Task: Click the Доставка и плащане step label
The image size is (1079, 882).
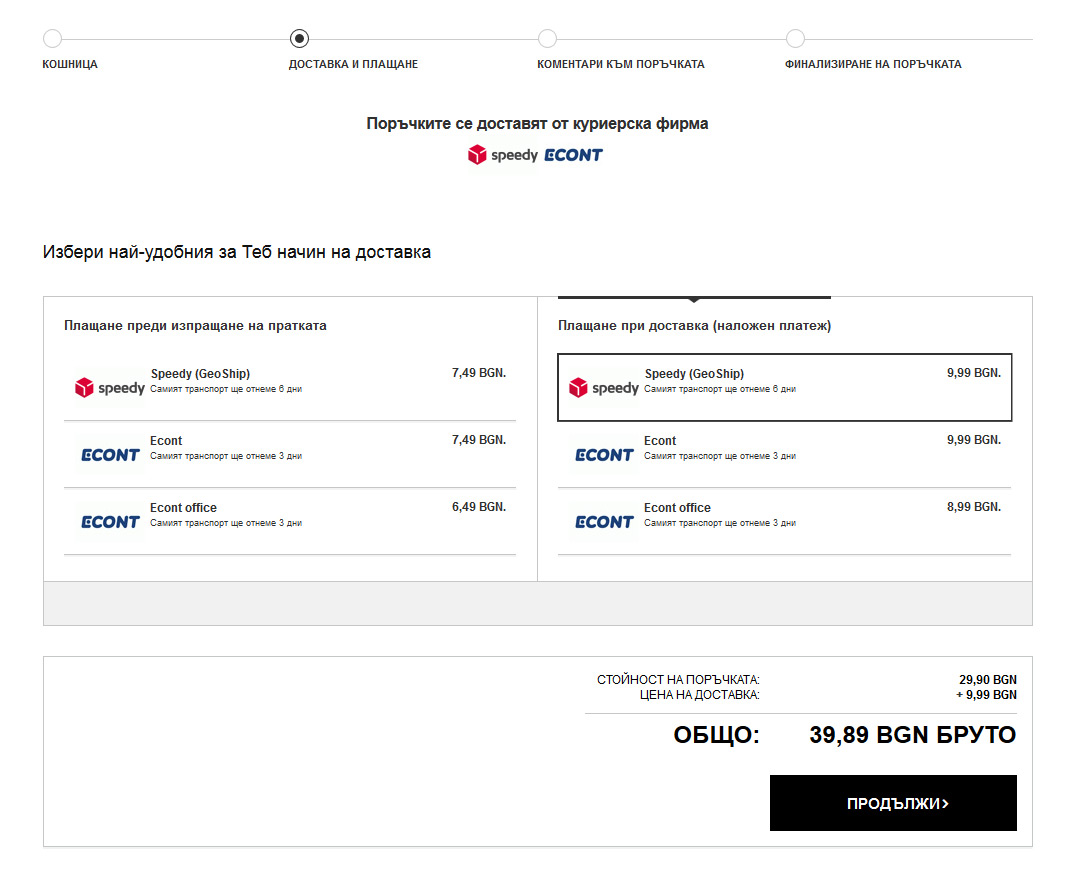Action: click(353, 64)
